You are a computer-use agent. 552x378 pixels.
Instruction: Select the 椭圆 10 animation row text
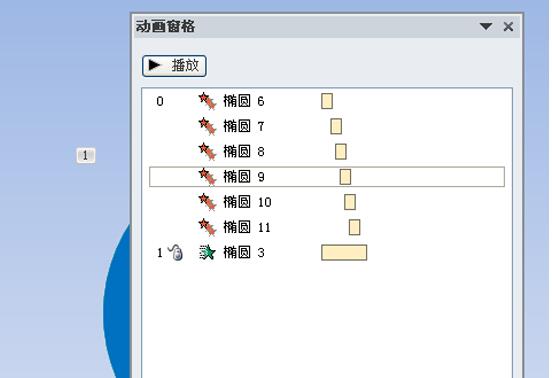tap(247, 202)
